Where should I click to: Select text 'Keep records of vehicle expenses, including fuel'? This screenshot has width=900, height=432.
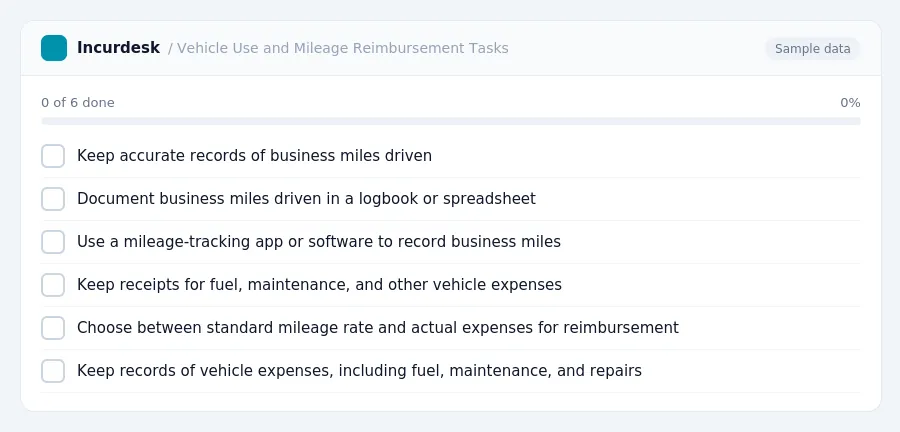coord(261,371)
